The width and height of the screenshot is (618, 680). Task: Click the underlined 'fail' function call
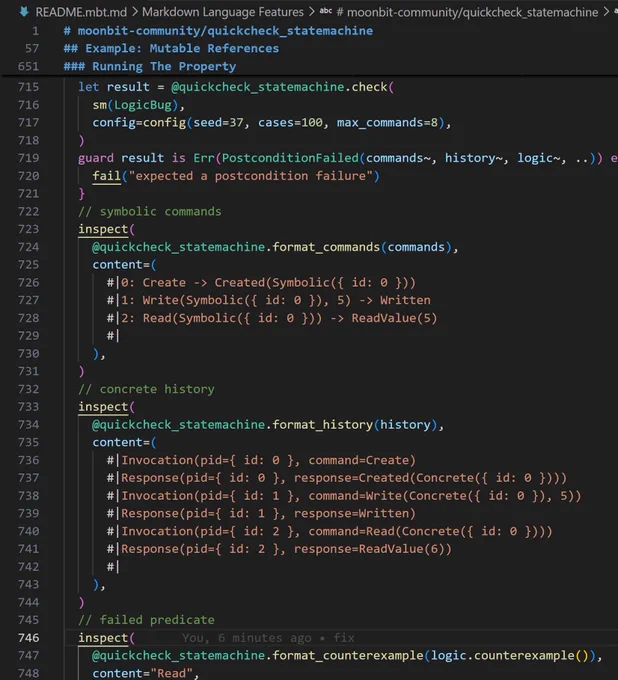tap(107, 176)
